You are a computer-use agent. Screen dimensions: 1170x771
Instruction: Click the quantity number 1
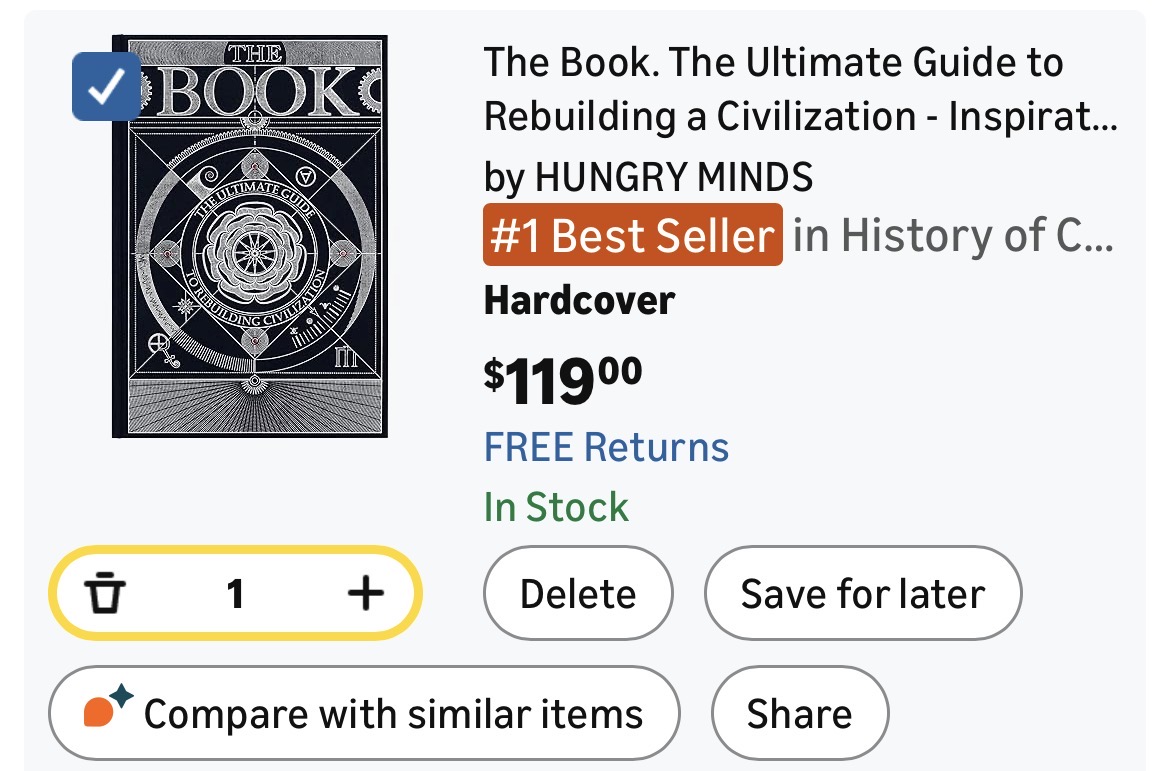[x=235, y=595]
